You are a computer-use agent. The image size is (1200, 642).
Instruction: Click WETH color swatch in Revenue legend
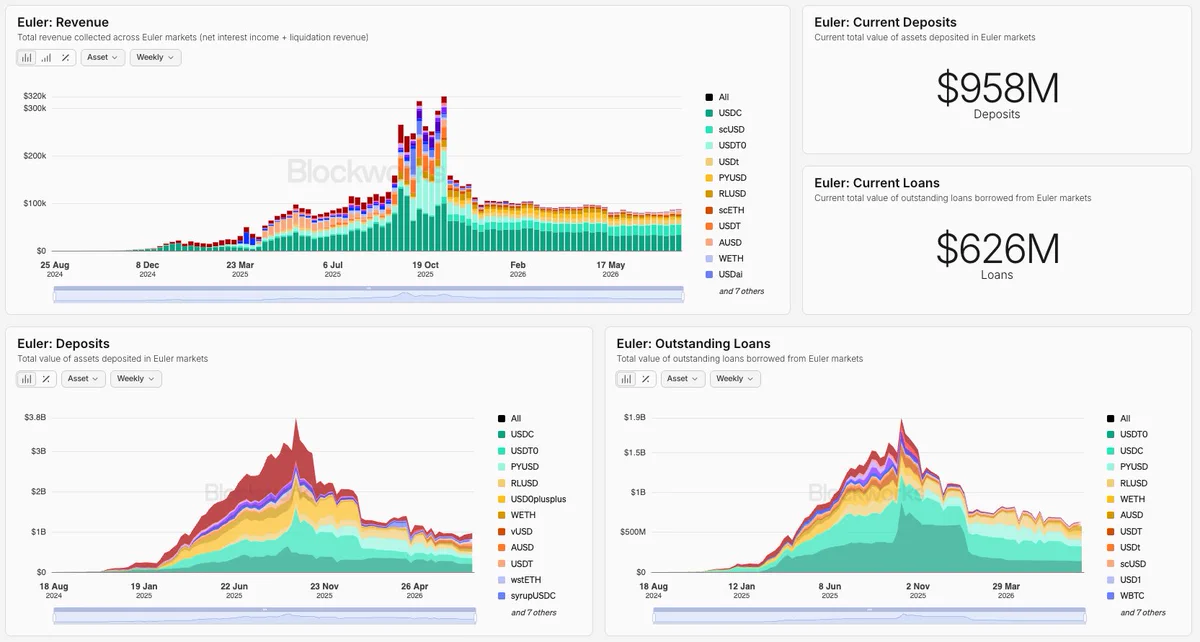[709, 258]
